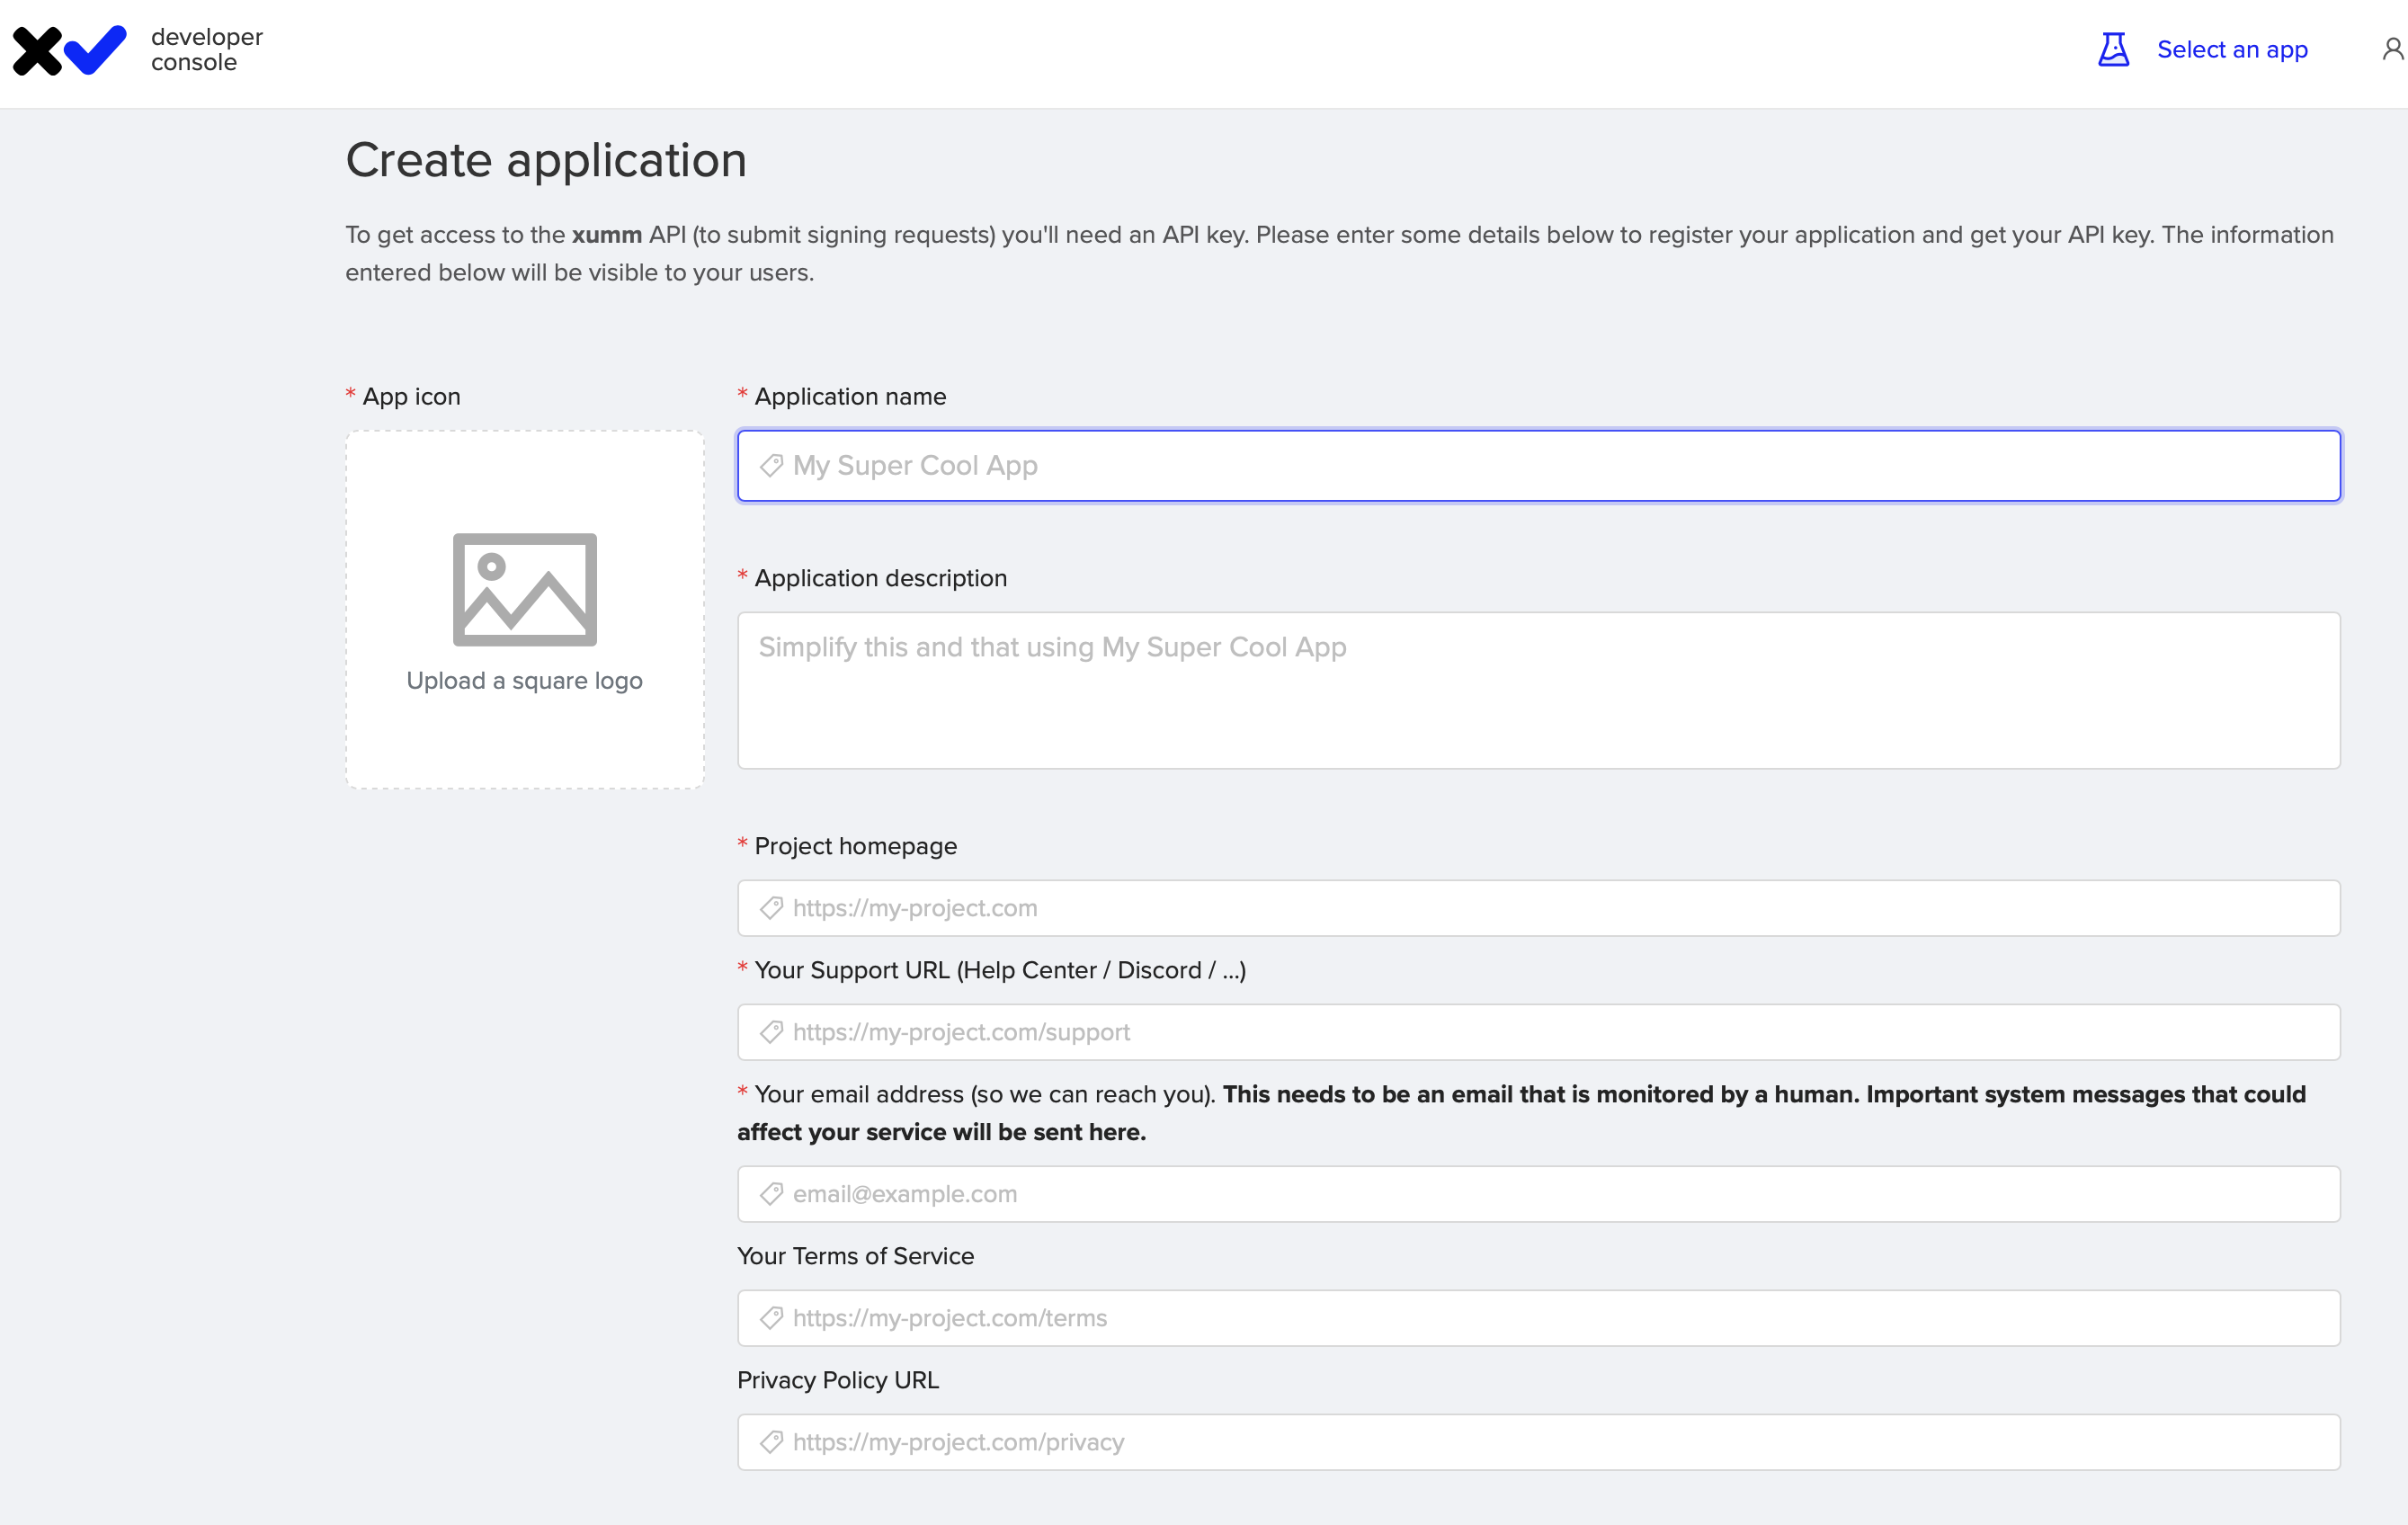This screenshot has height=1525, width=2408.
Task: Click tag icon in Project homepage field
Action: [x=771, y=908]
